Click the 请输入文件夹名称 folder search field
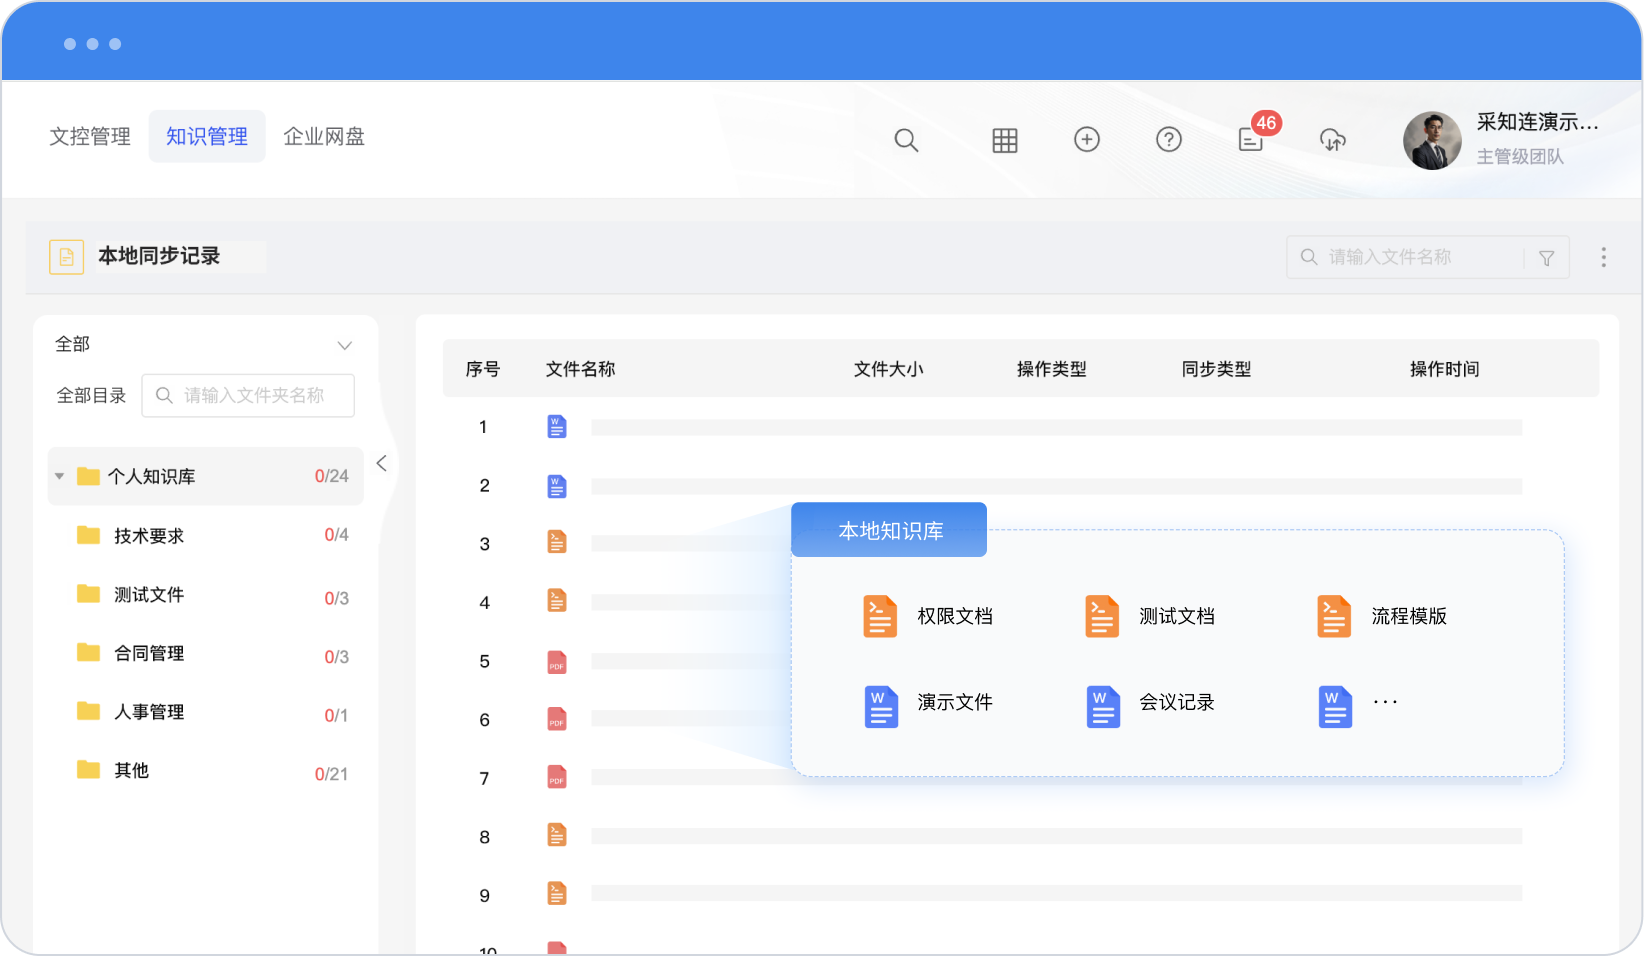The width and height of the screenshot is (1644, 956). (254, 396)
